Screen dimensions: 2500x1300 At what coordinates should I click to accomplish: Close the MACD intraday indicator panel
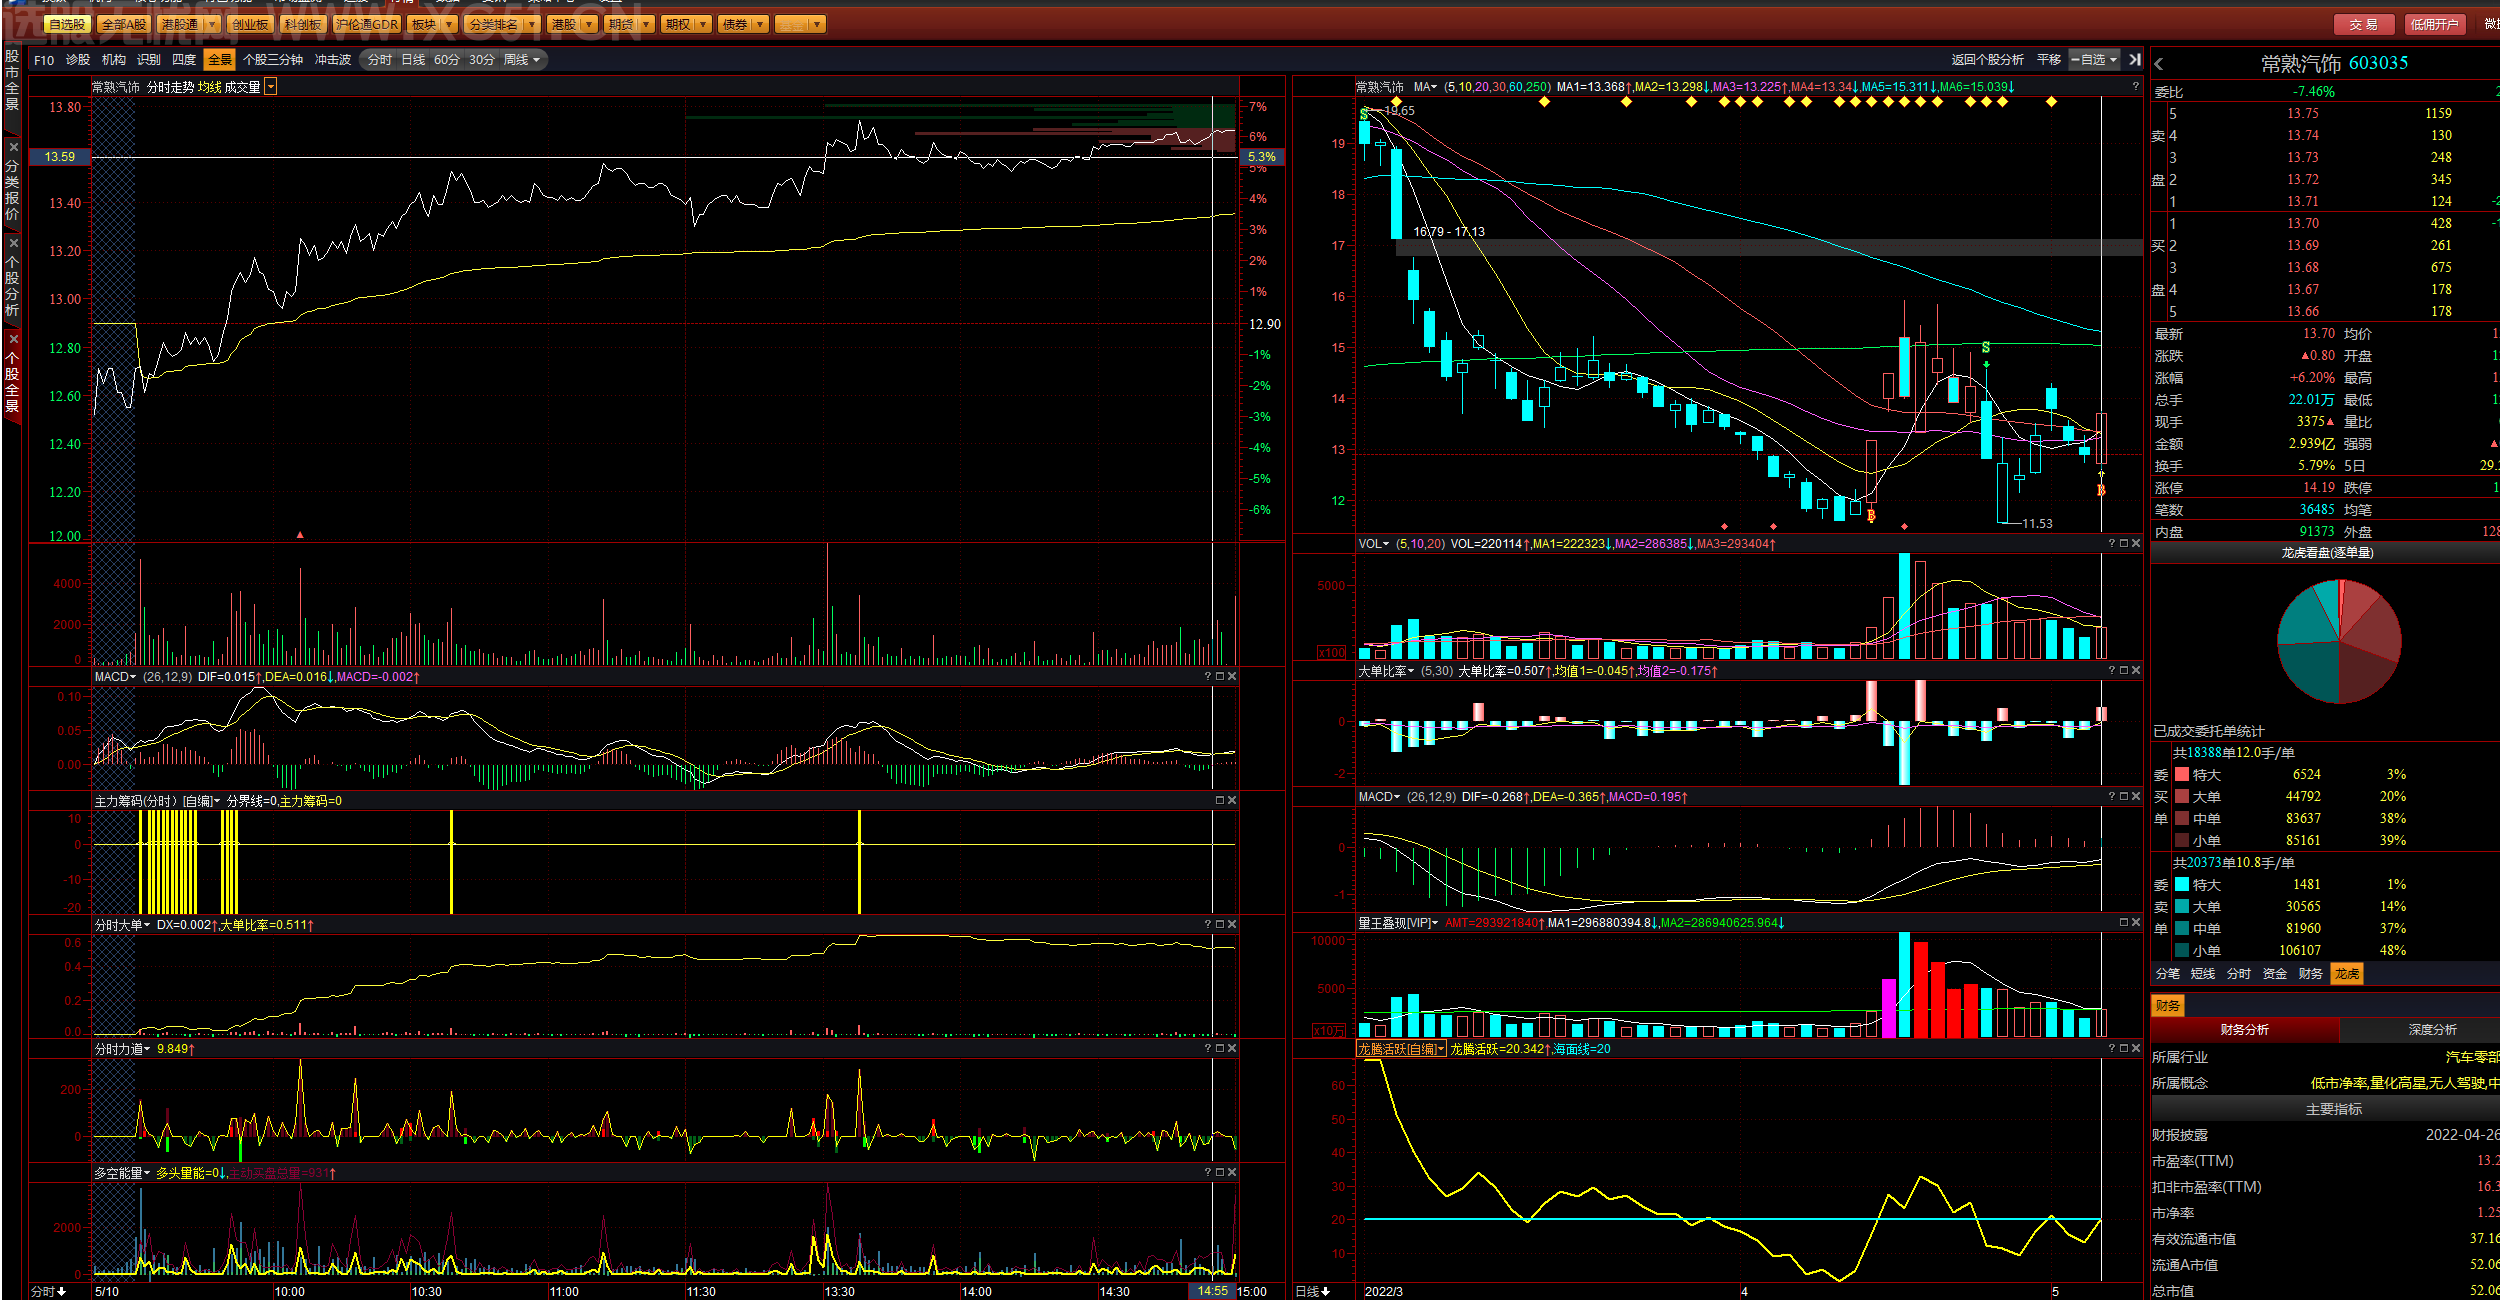[x=1232, y=677]
